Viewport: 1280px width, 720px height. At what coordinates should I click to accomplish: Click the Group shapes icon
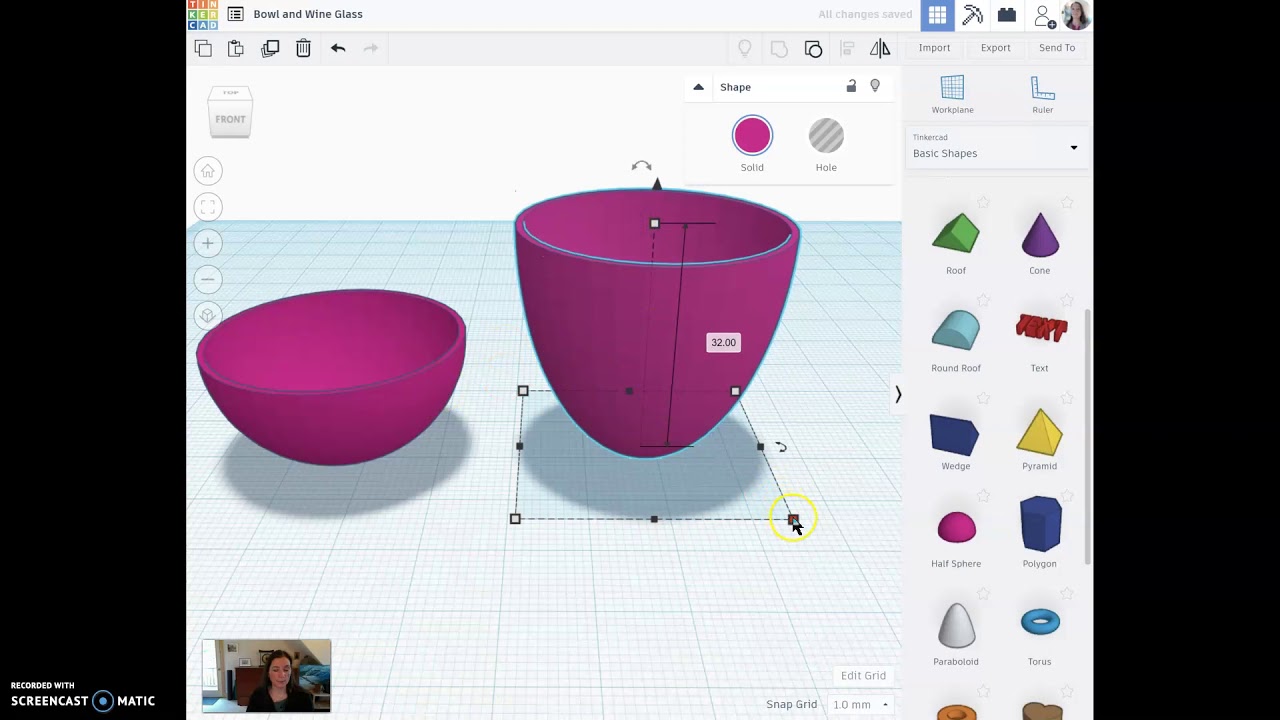click(779, 48)
